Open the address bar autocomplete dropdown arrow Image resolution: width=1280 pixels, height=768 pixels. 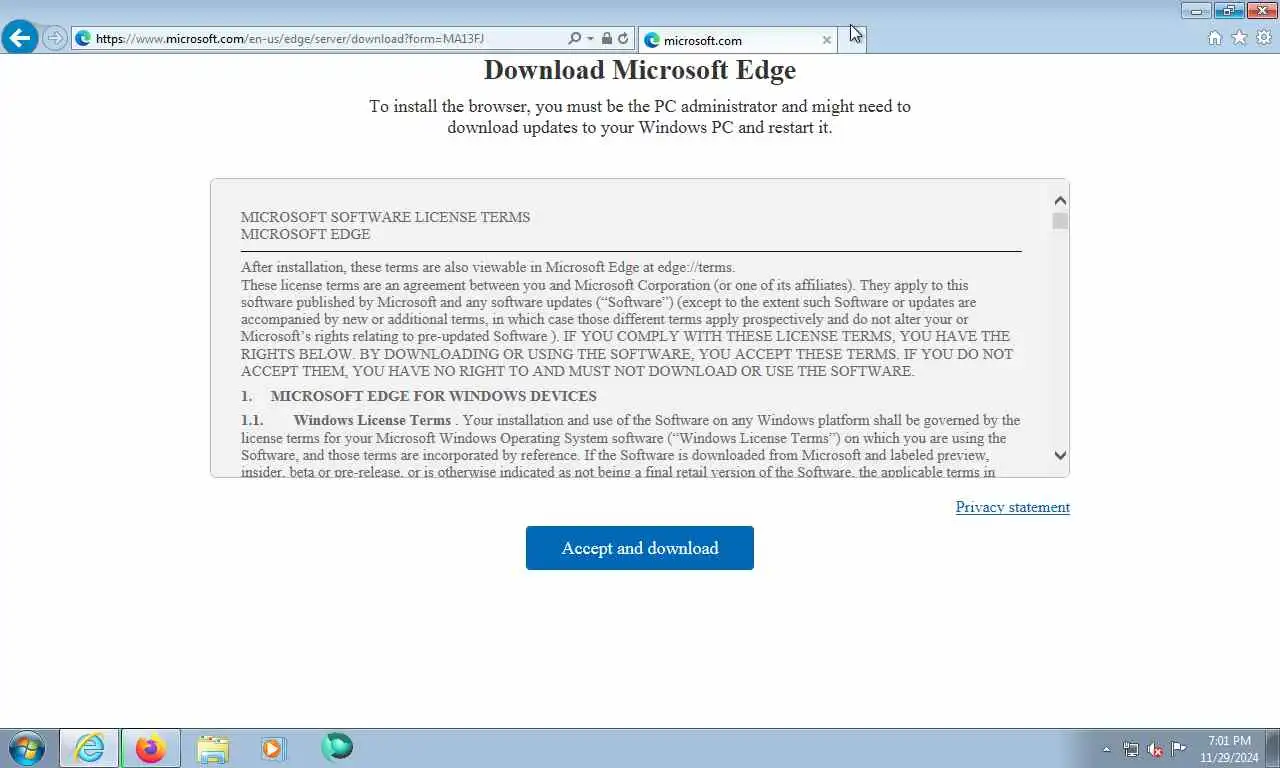click(590, 39)
